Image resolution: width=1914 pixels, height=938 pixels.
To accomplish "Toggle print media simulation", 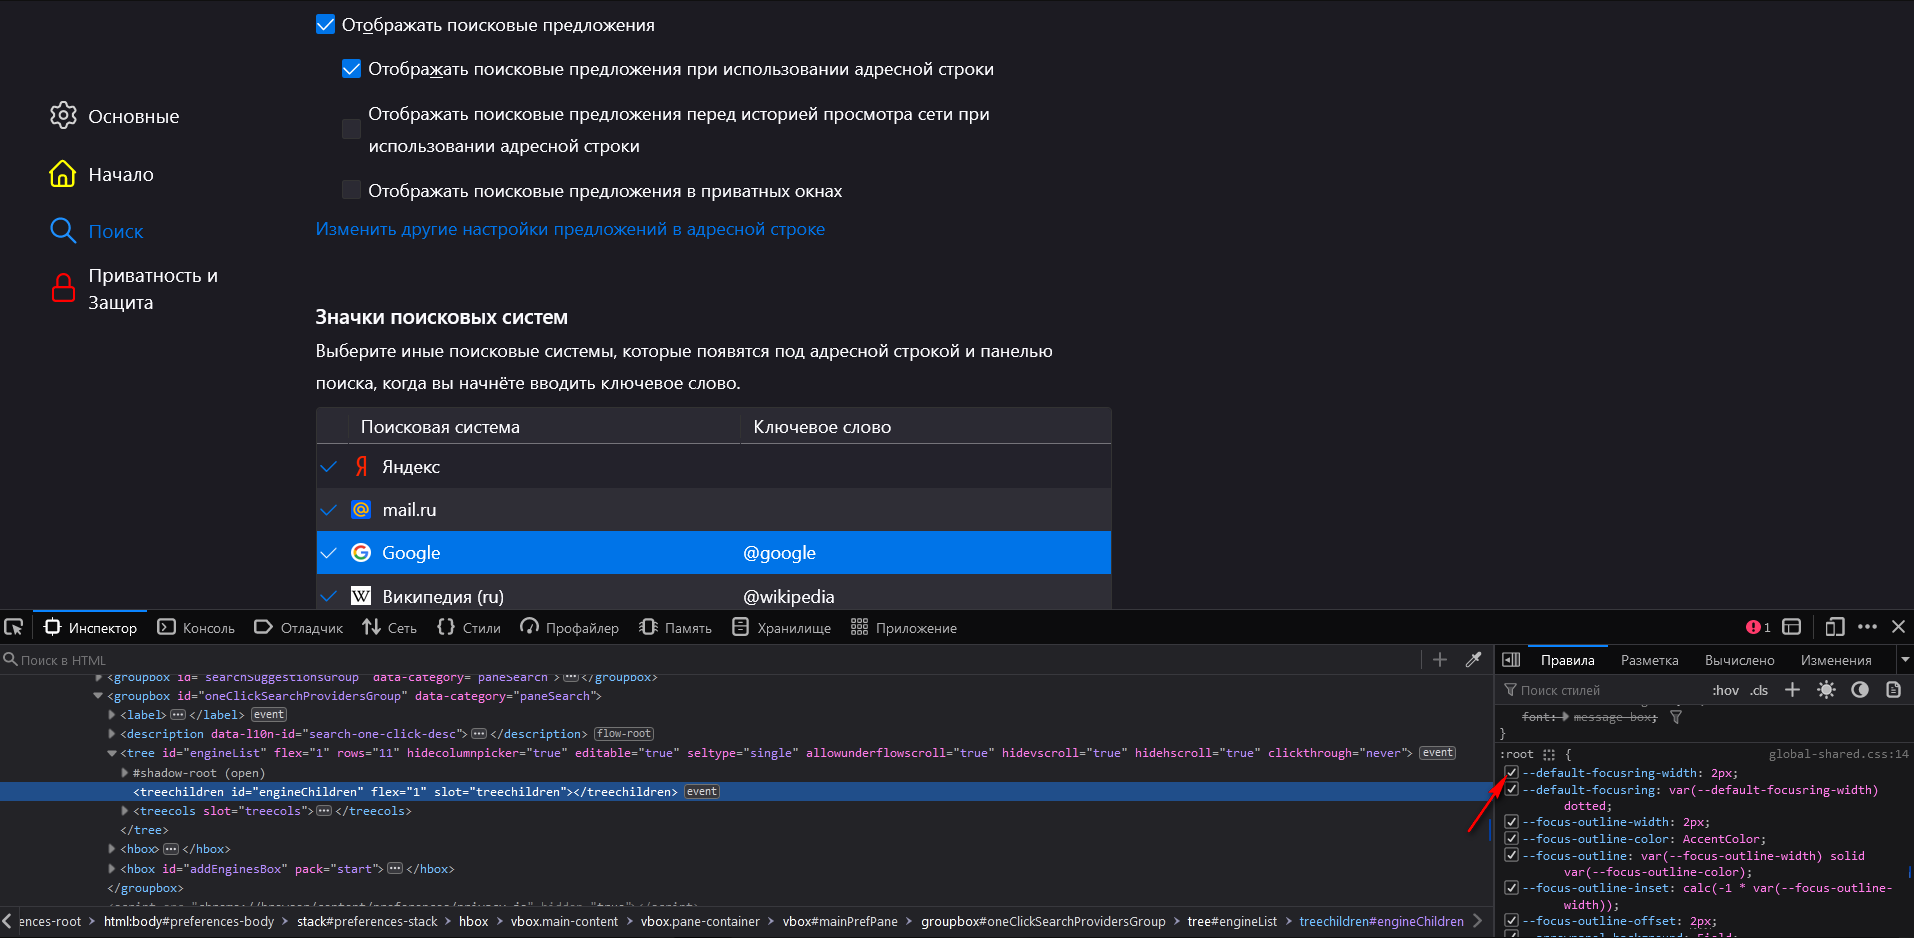I will (x=1893, y=690).
